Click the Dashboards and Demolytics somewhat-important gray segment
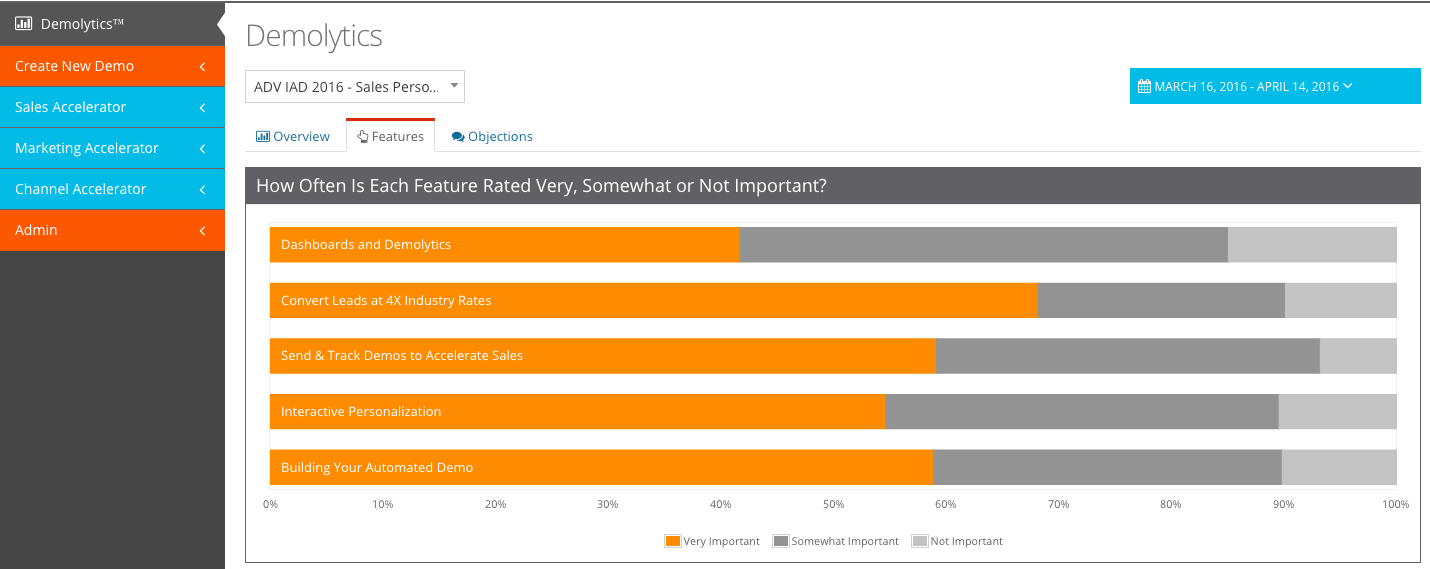Viewport: 1430px width, 569px height. (983, 245)
